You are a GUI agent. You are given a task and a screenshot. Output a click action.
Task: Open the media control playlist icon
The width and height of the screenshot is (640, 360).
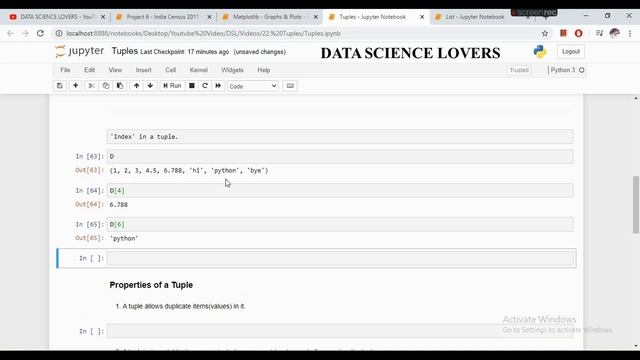(599, 33)
